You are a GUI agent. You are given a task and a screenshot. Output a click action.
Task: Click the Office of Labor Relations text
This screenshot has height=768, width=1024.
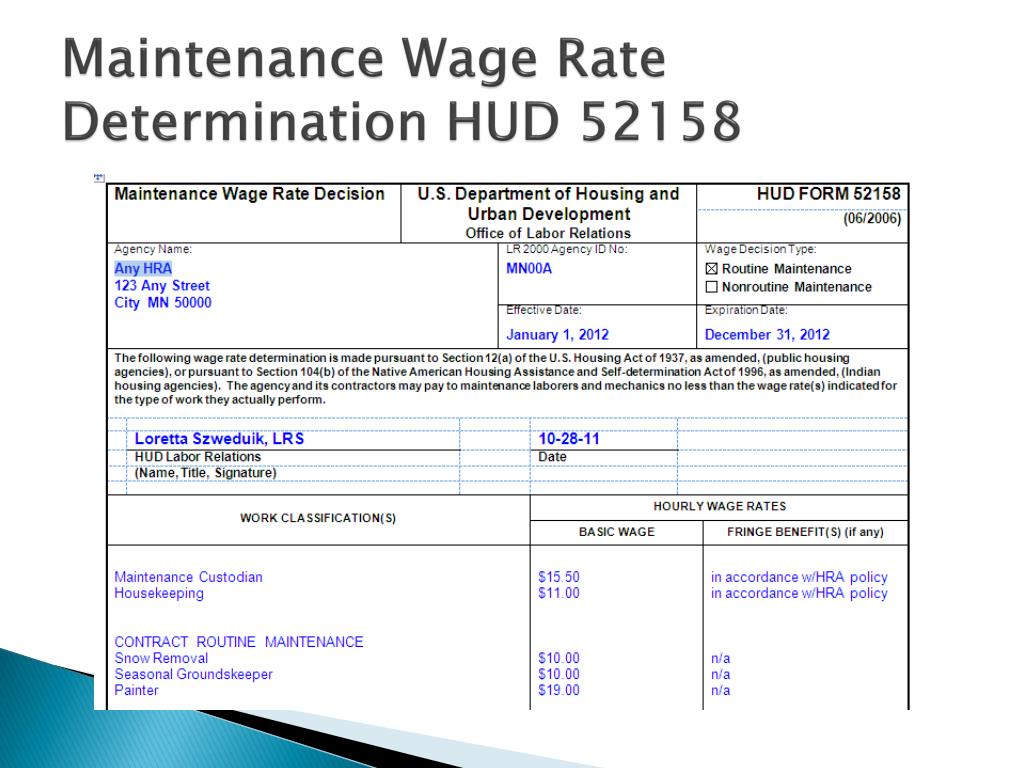point(548,233)
